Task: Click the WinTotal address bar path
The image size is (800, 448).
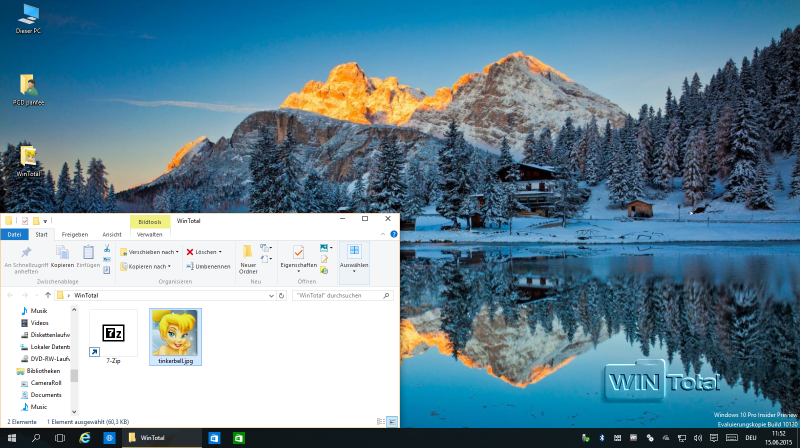Action: point(86,295)
